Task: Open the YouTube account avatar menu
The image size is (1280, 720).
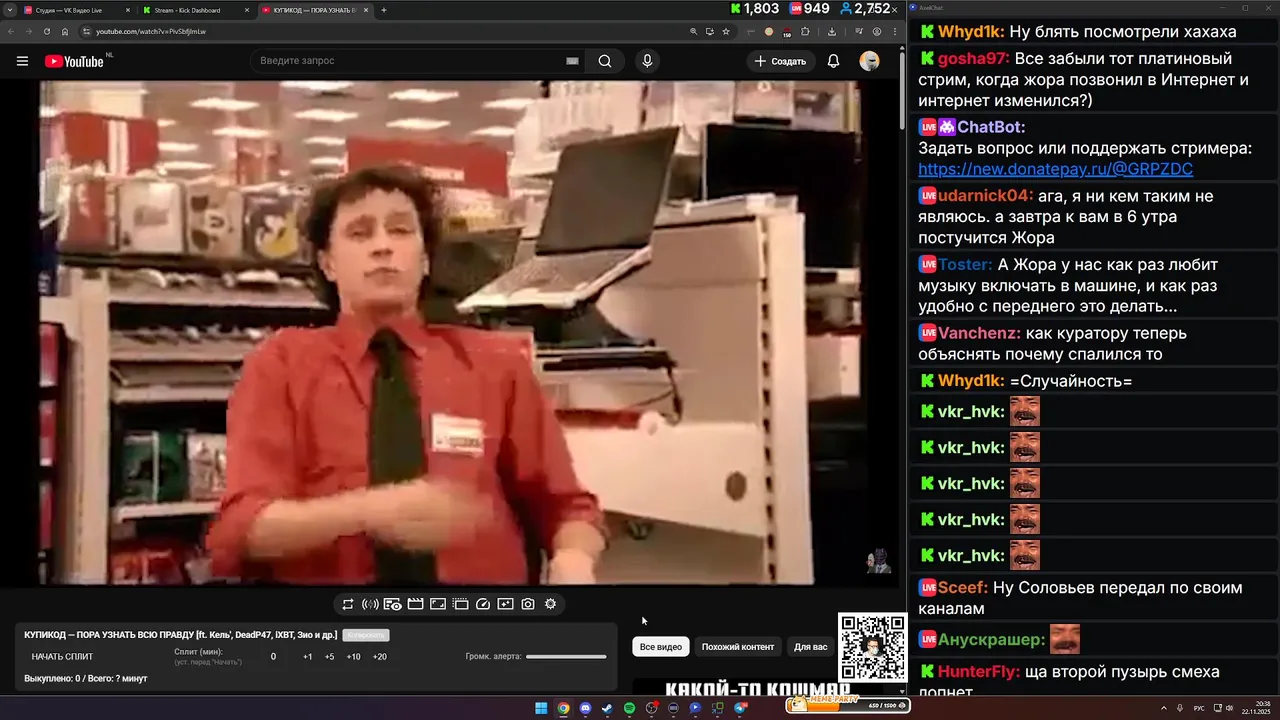Action: pyautogui.click(x=870, y=61)
